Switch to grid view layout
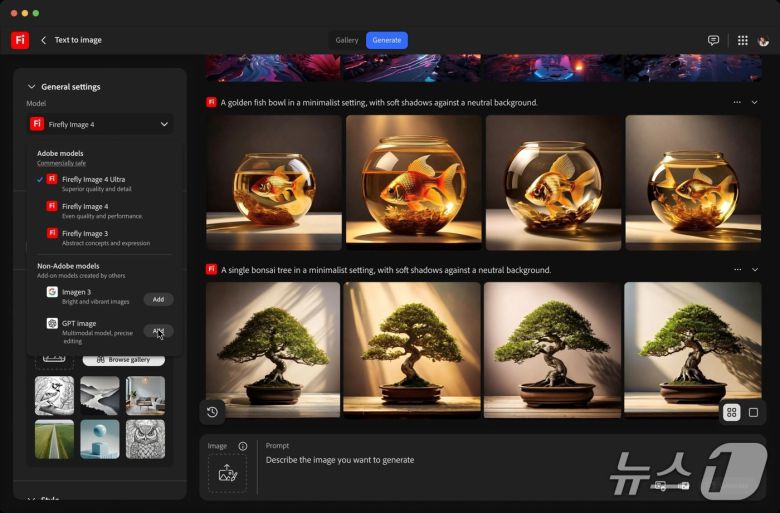Screen dimensions: 780x513 coord(731,412)
